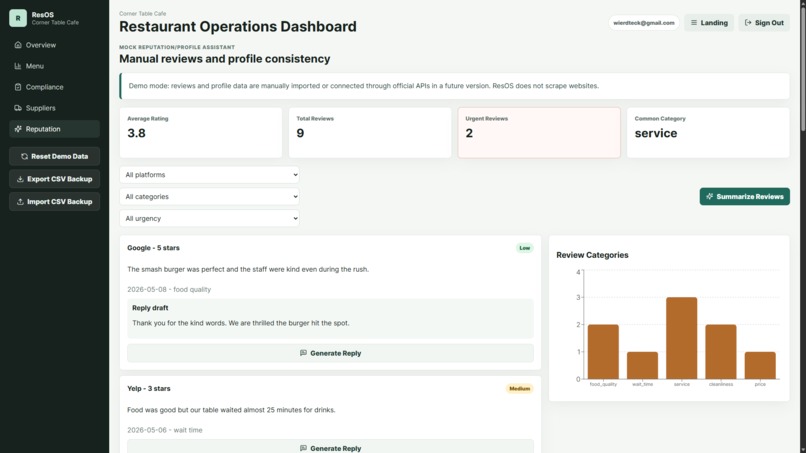The image size is (806, 453).
Task: Click Summarize Reviews button
Action: [x=744, y=196]
